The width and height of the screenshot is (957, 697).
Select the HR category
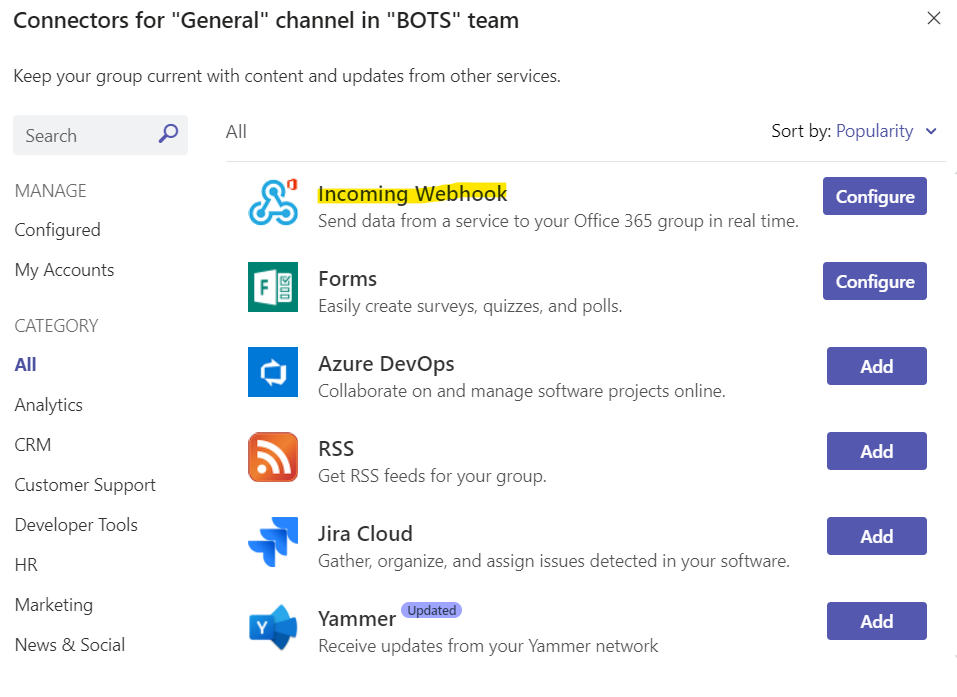pyautogui.click(x=26, y=565)
